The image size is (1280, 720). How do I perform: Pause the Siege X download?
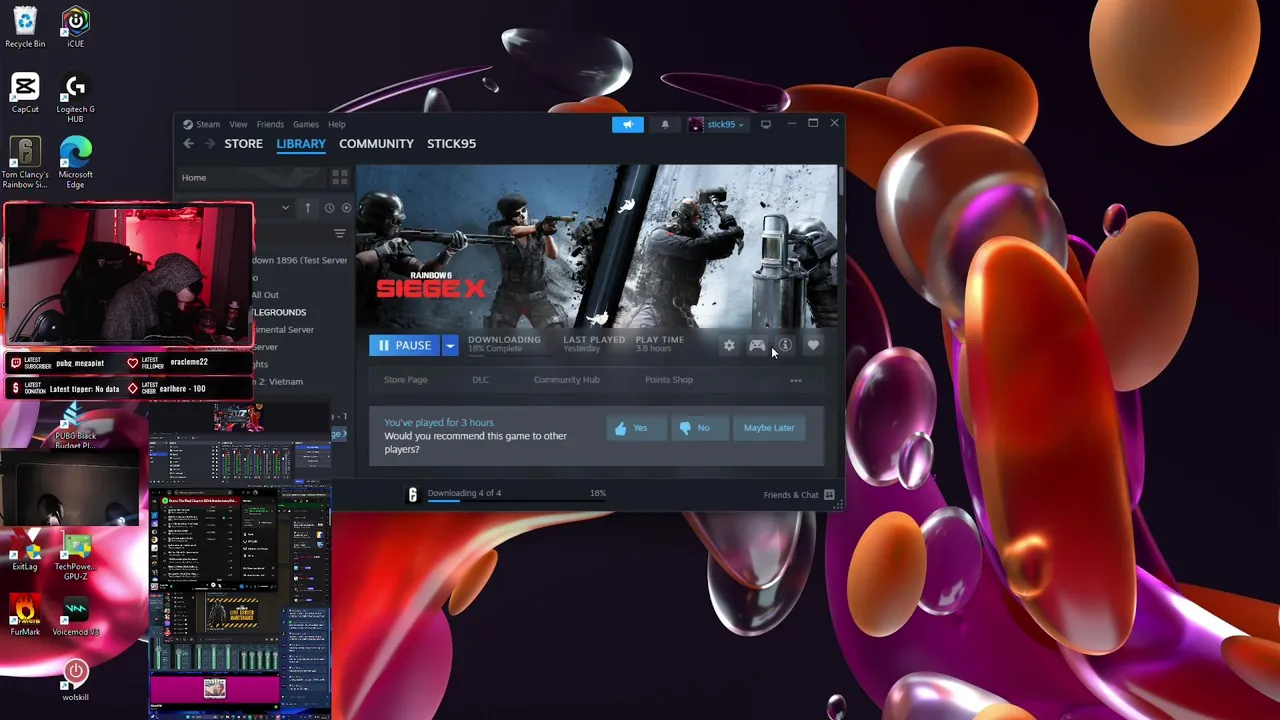(405, 345)
